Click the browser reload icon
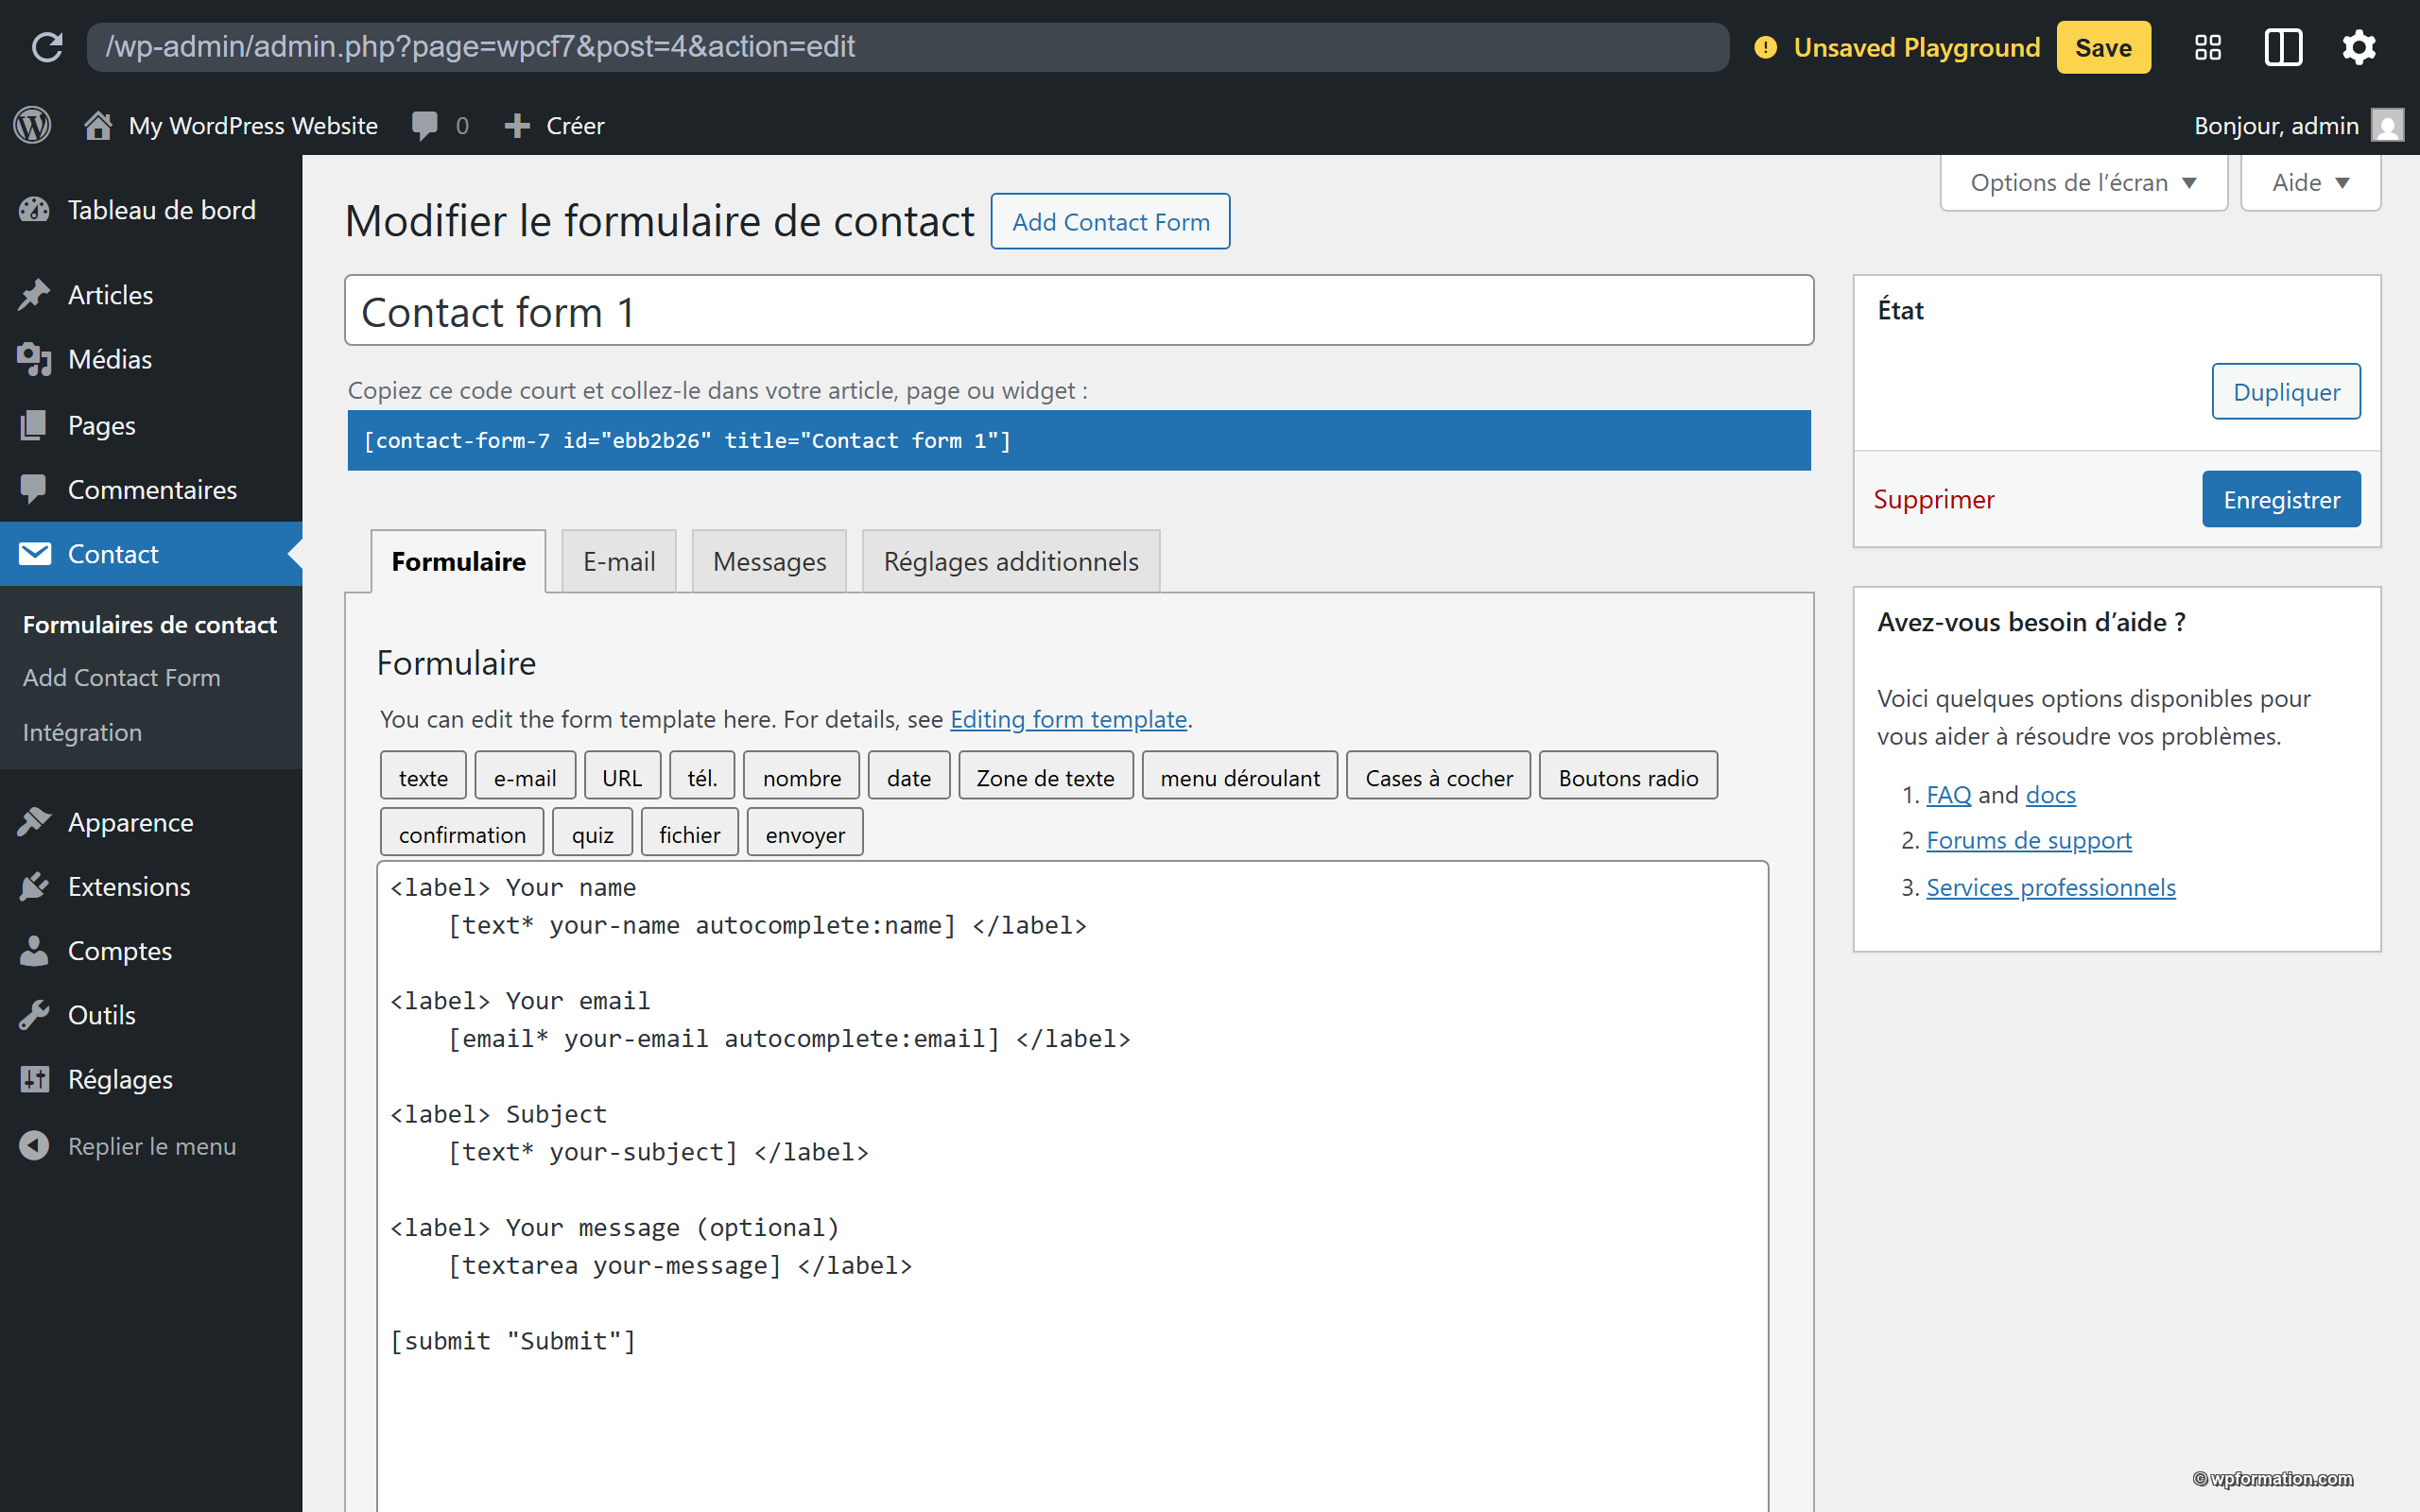The width and height of the screenshot is (2420, 1512). click(47, 47)
